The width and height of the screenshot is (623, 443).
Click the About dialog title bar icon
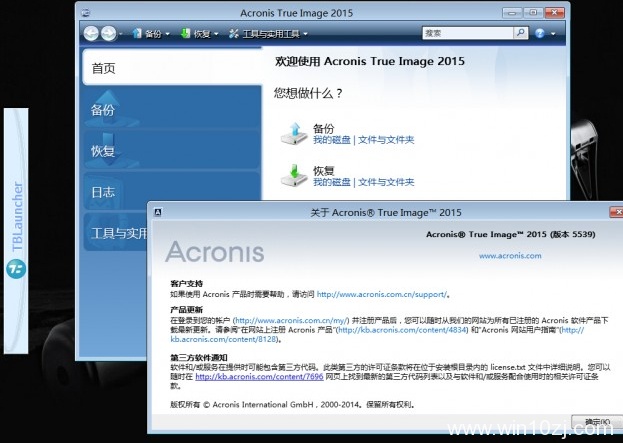click(x=158, y=212)
